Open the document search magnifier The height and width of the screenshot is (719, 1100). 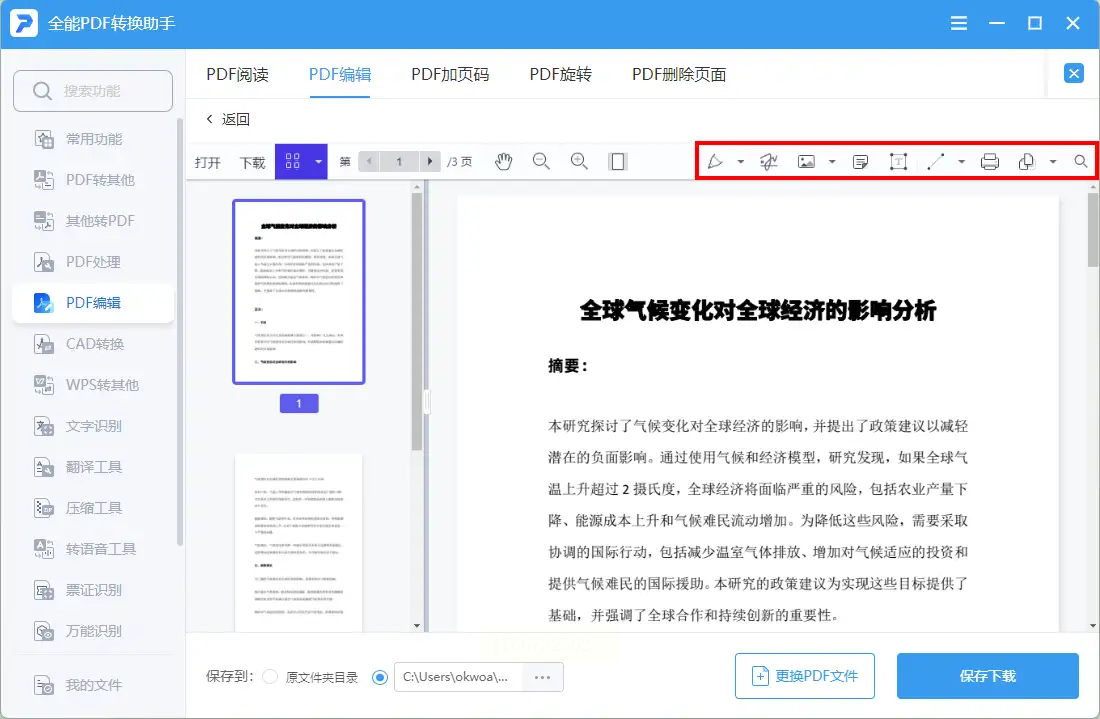(x=1081, y=162)
